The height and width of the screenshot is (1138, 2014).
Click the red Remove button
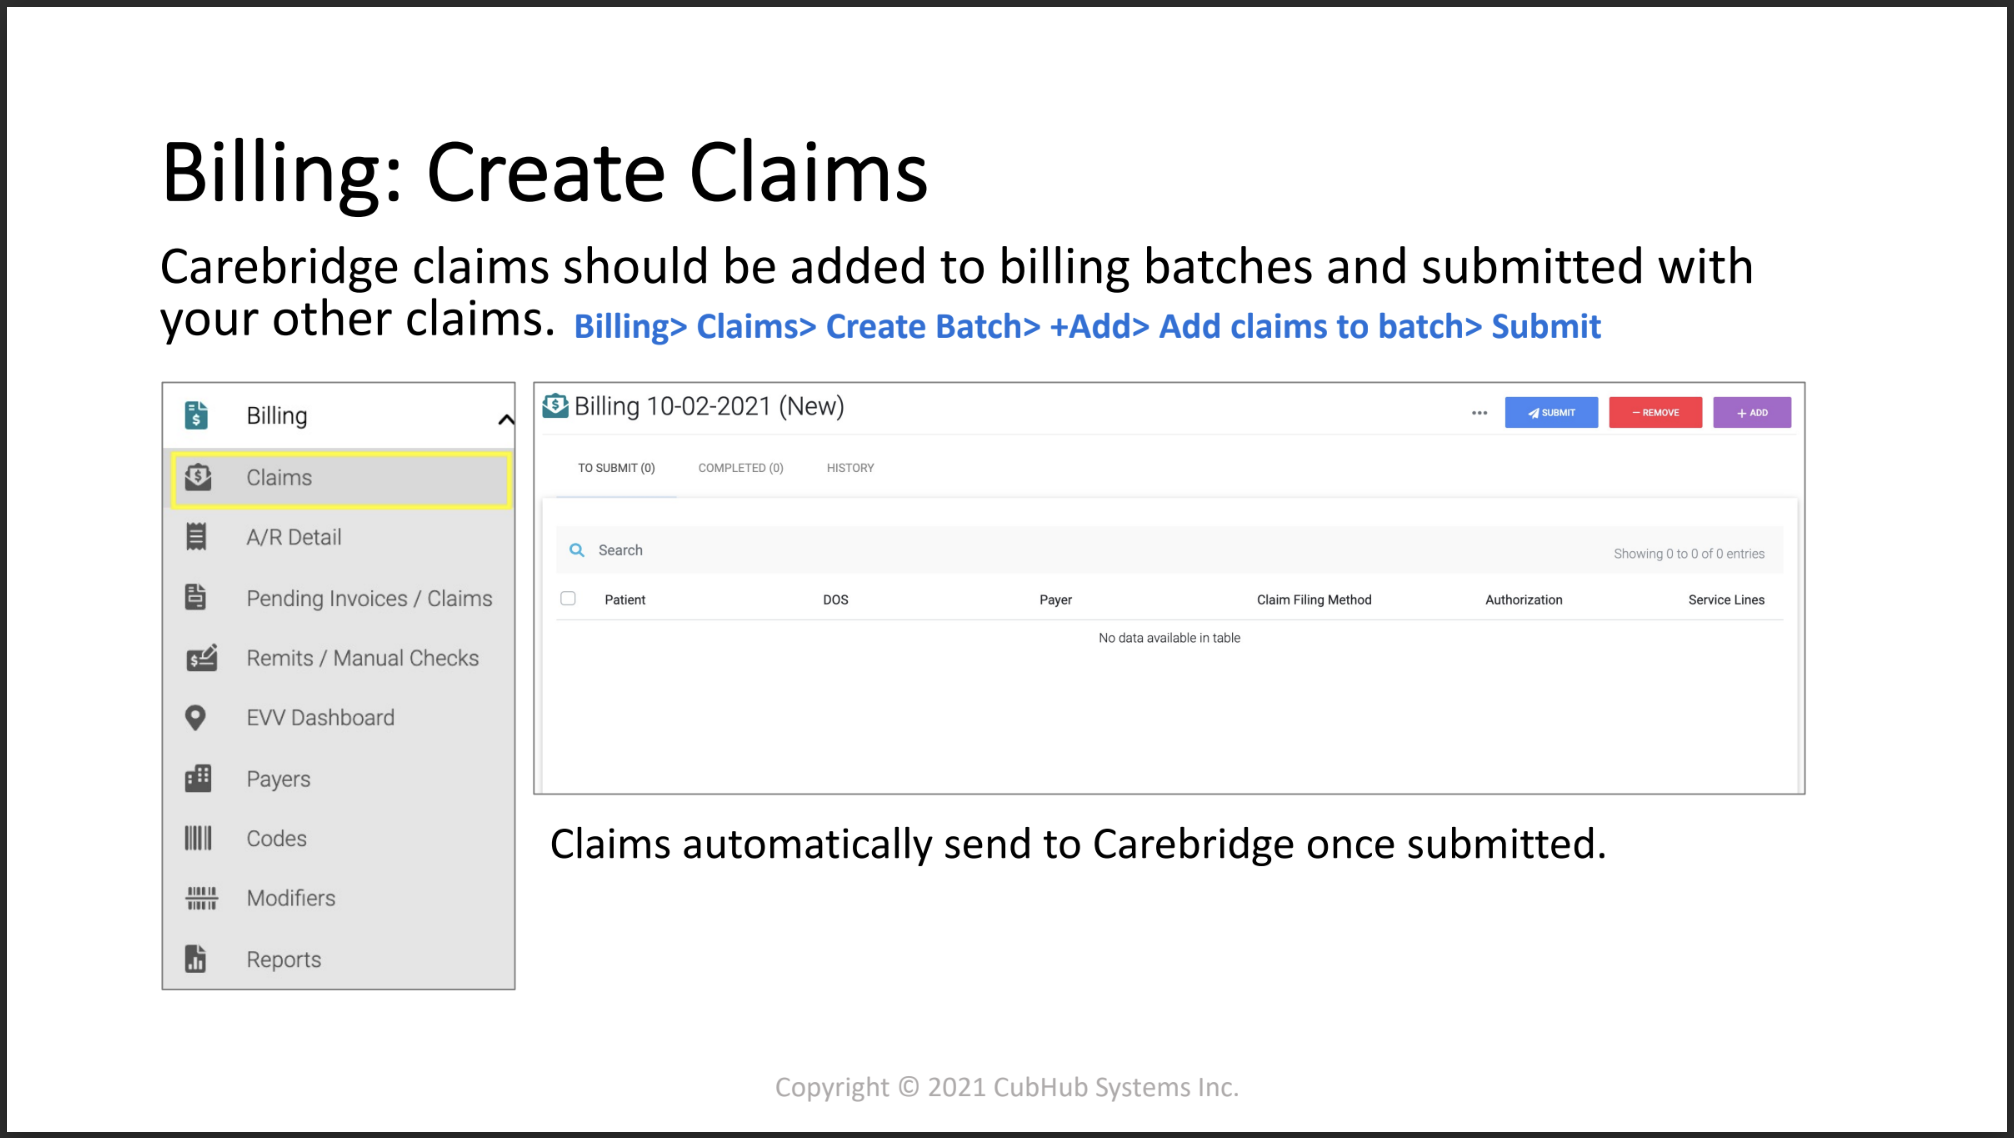coord(1655,412)
